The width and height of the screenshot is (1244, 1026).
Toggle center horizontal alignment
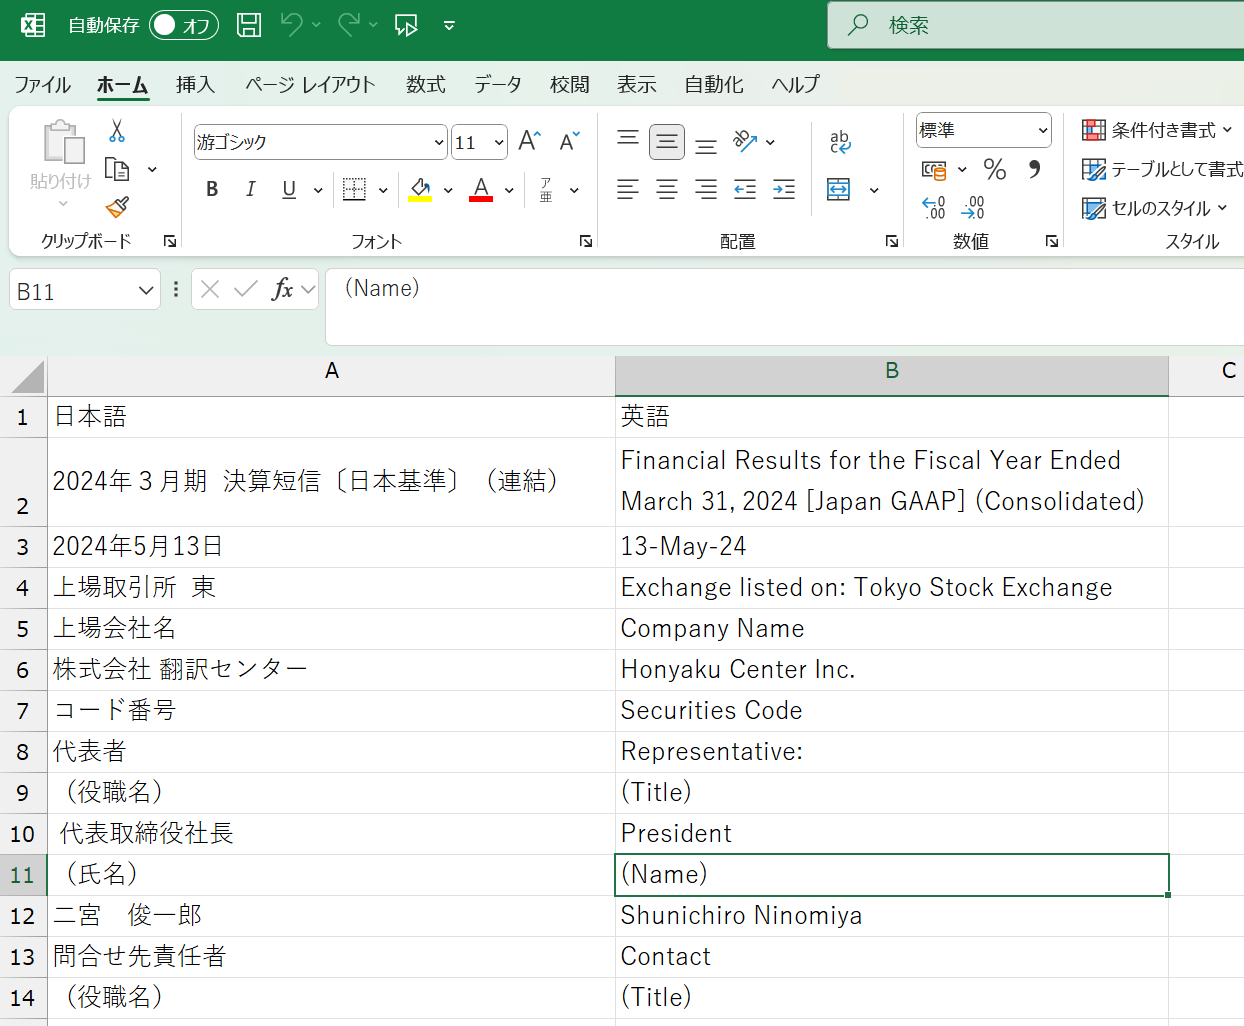pos(667,189)
